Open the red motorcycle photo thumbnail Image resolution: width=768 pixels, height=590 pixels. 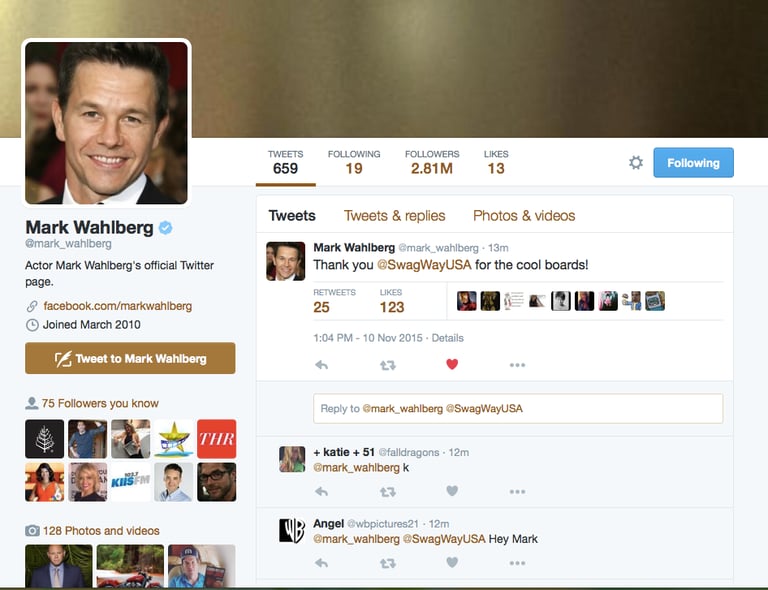point(130,566)
